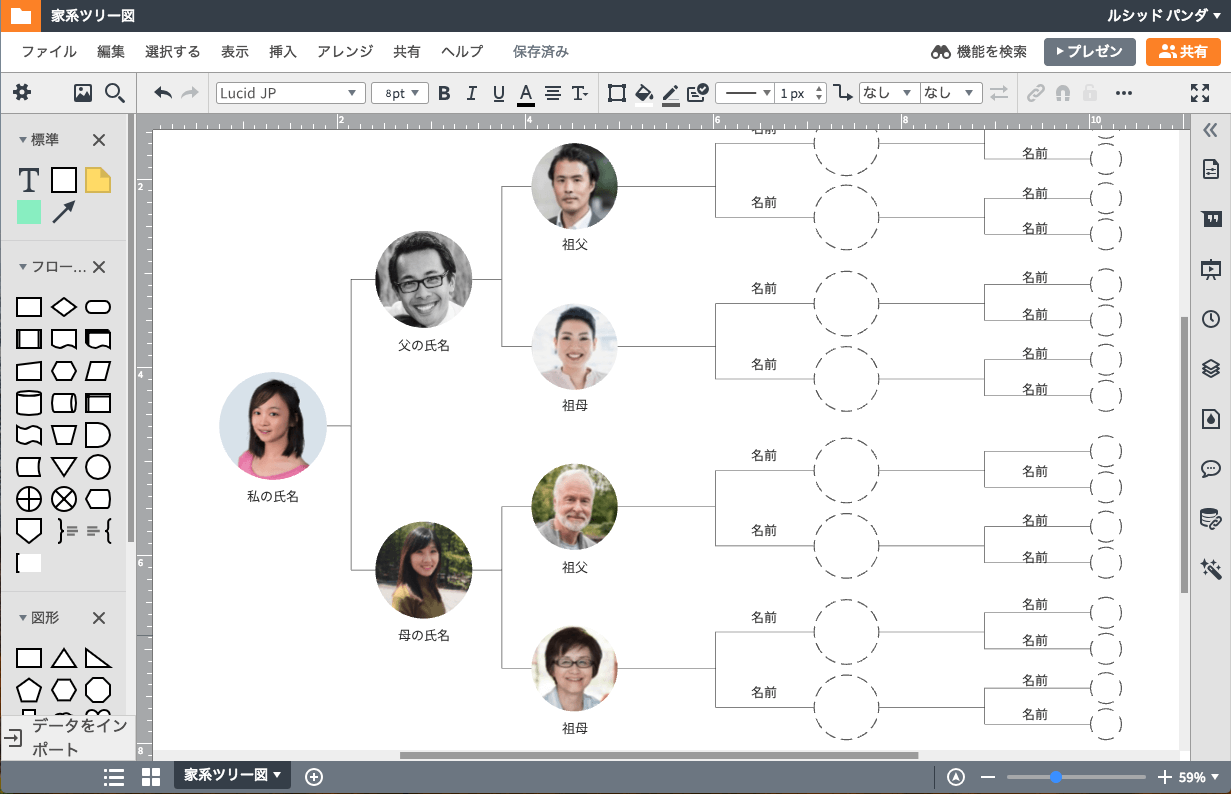This screenshot has height=794, width=1231.
Task: Select the fill color bucket icon
Action: (644, 93)
